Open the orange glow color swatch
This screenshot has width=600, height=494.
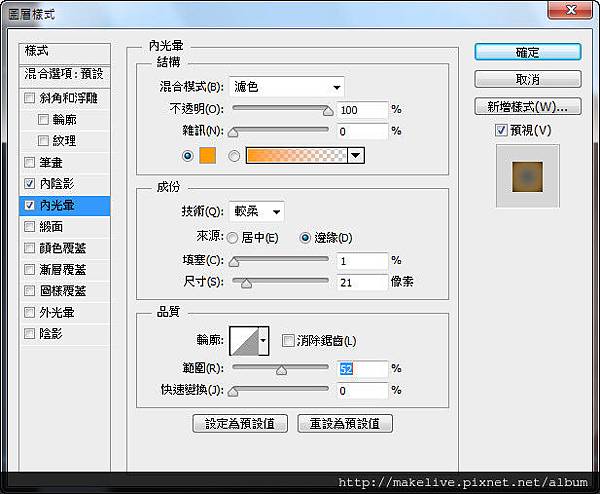coord(208,156)
